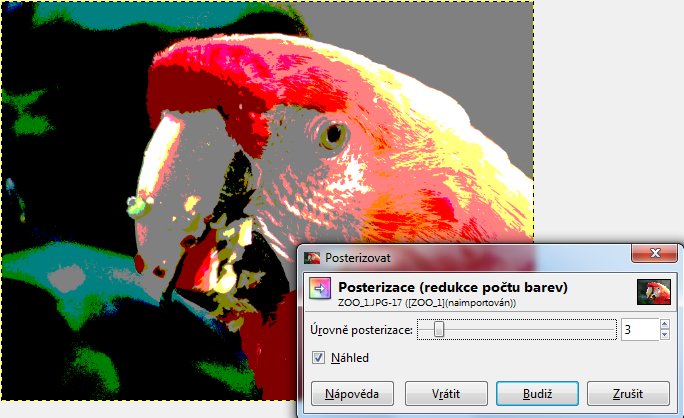Click the Úrovně posterizace slider handle
Viewport: 684px width, 418px height.
pyautogui.click(x=439, y=329)
